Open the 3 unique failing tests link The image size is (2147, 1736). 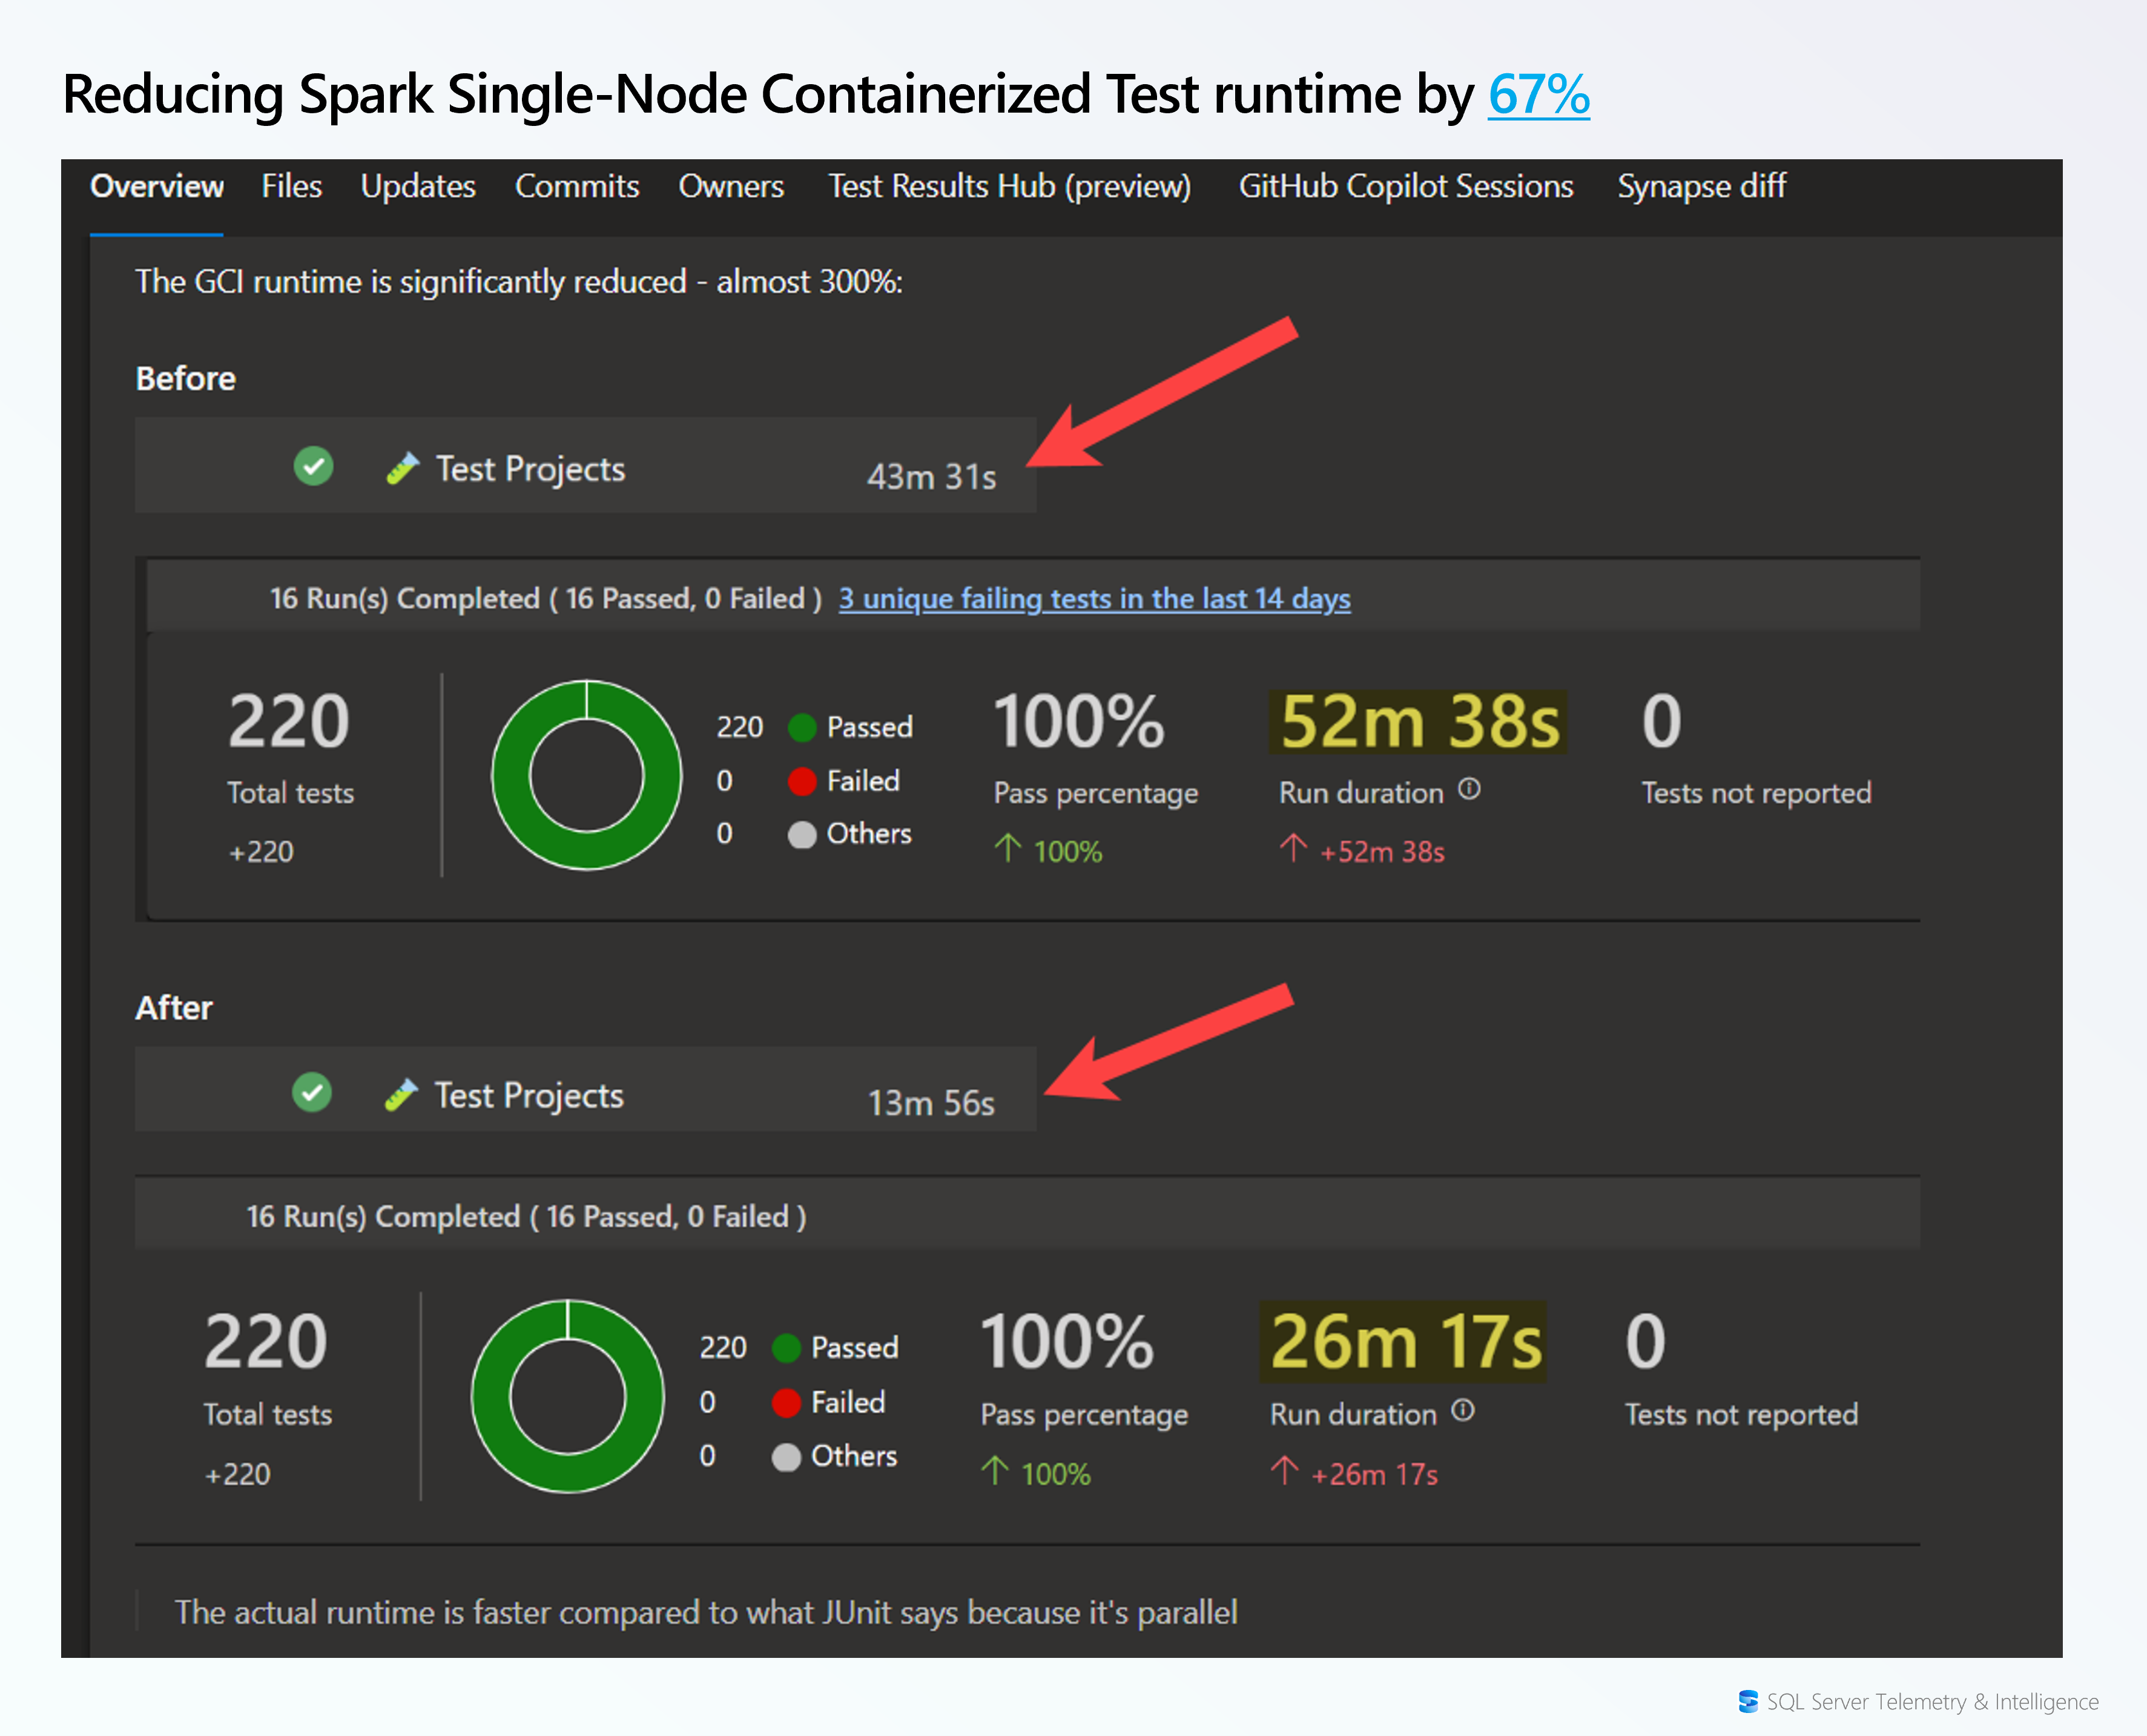[1094, 598]
